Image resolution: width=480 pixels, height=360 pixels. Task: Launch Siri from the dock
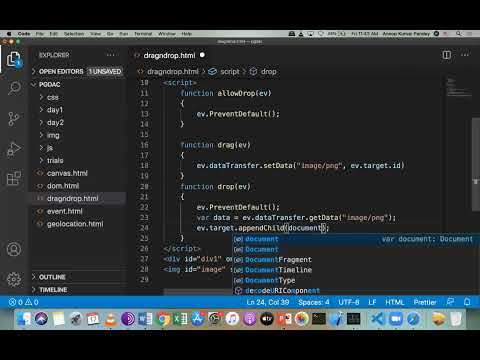click(41, 319)
